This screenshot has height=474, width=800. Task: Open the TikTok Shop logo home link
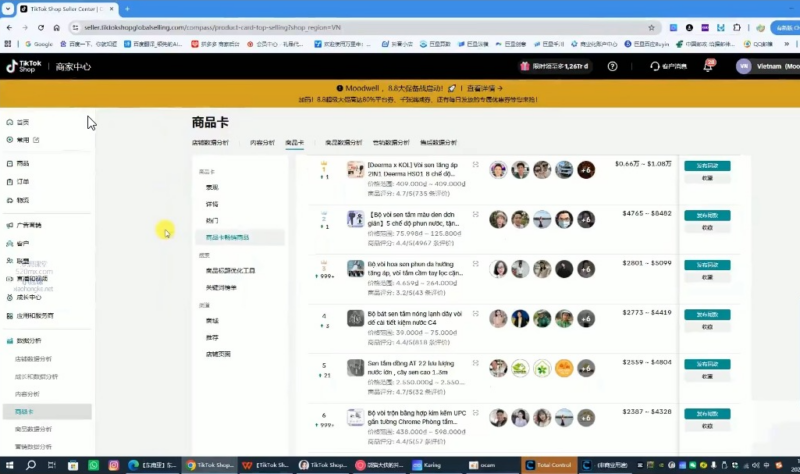[x=23, y=66]
